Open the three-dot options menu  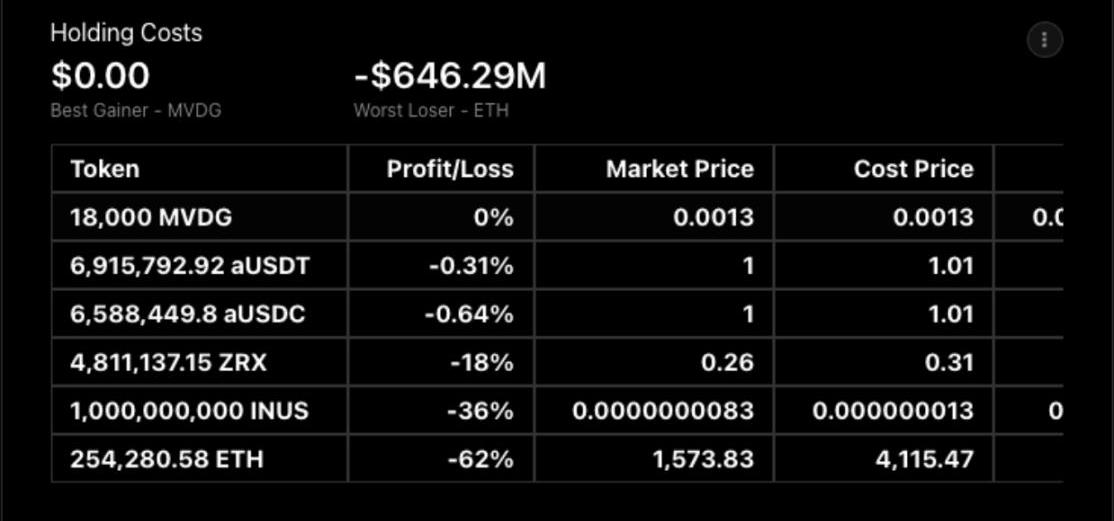[1044, 39]
